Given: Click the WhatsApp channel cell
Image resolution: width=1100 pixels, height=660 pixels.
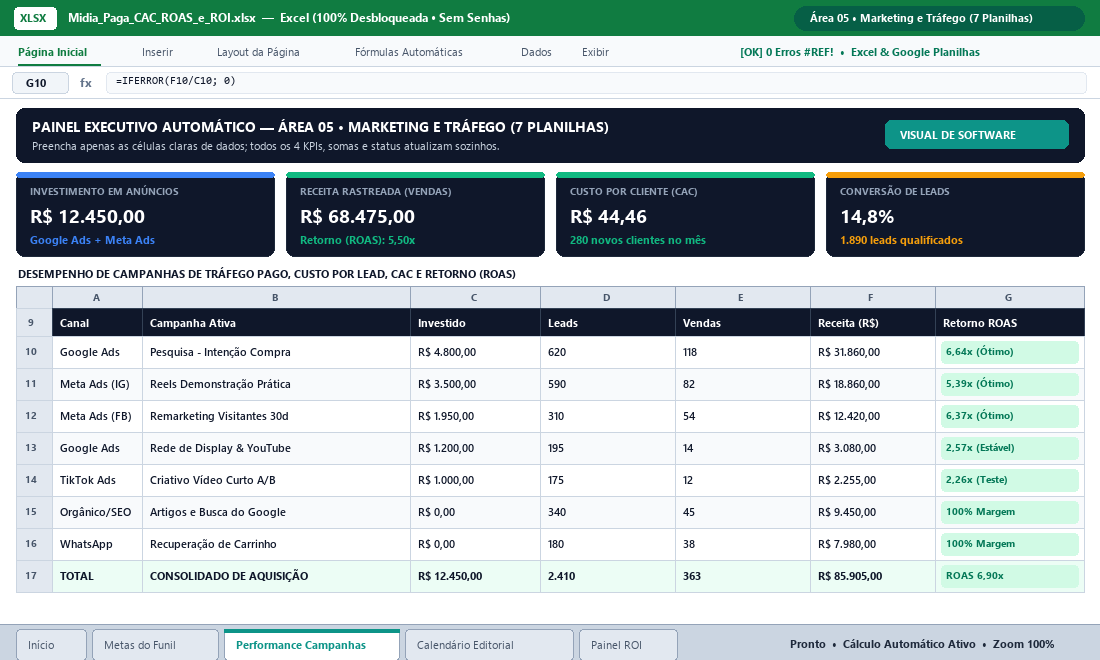Looking at the screenshot, I should point(97,544).
